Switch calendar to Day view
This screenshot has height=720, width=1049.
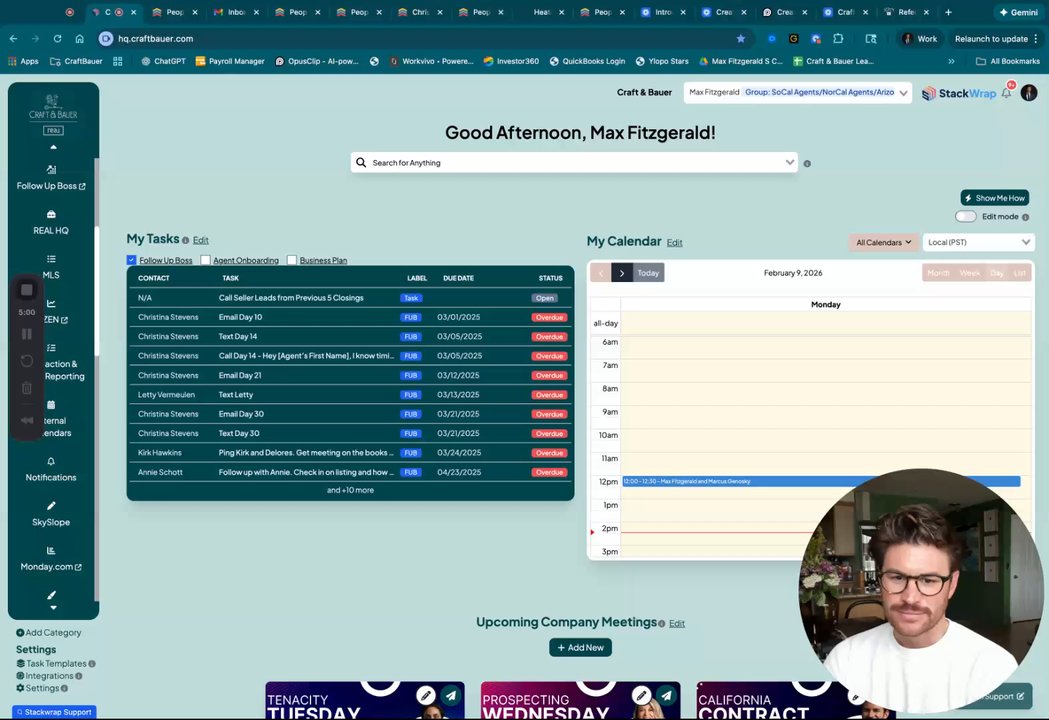point(997,273)
